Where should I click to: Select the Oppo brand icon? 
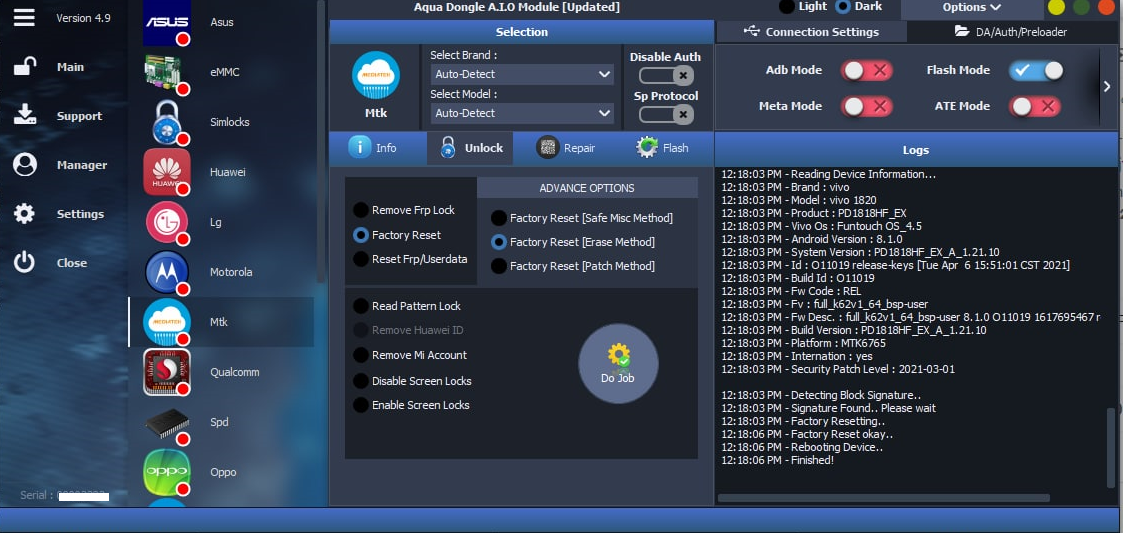(x=167, y=472)
